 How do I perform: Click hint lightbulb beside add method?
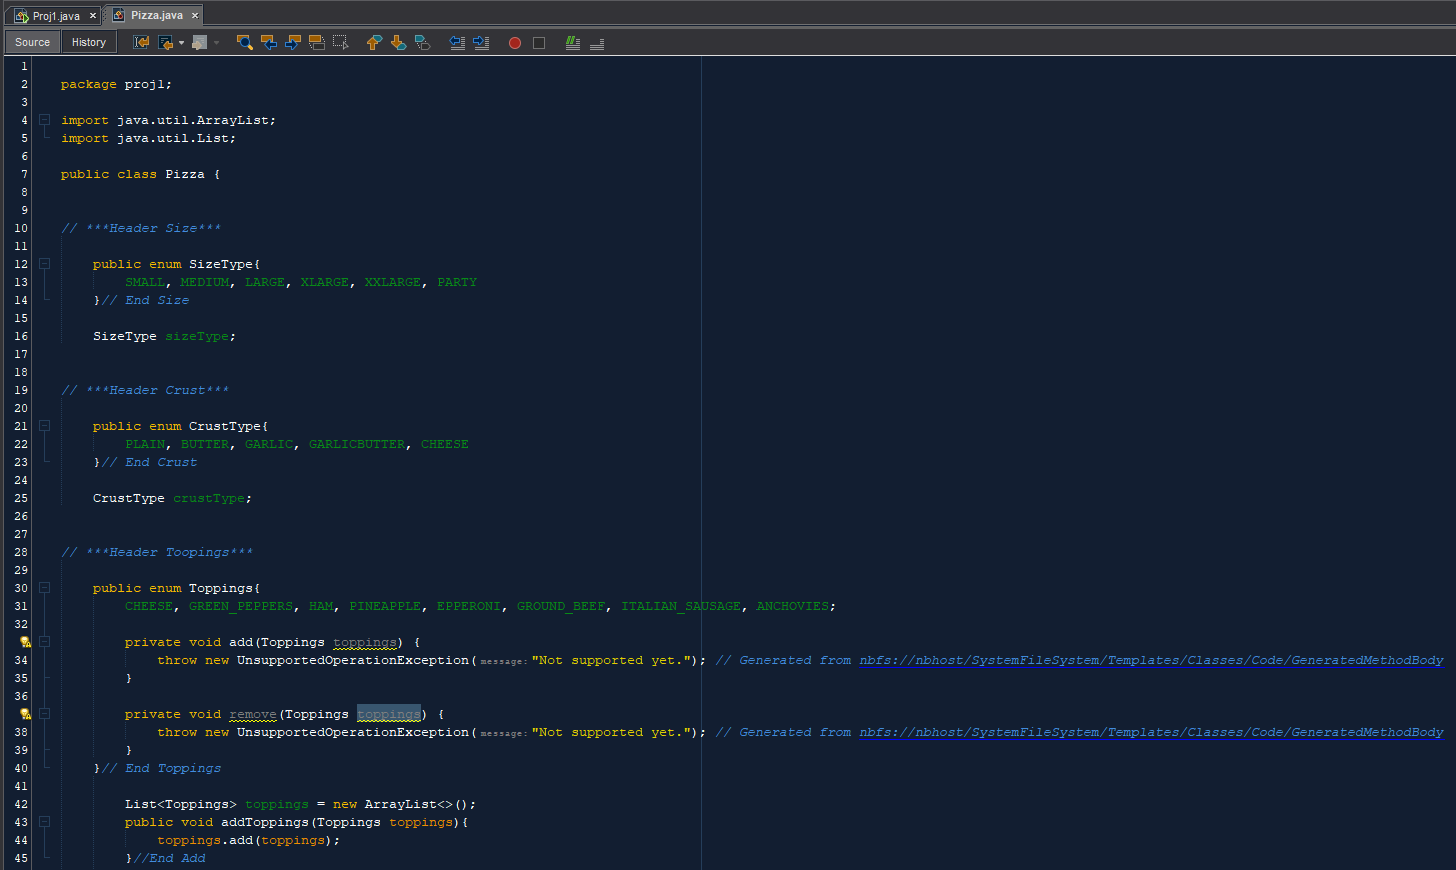(25, 642)
